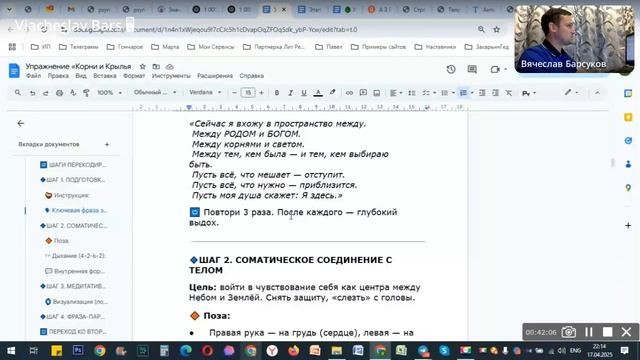Pick a text color
Viewport: 640px width, 360px height.
click(x=318, y=93)
